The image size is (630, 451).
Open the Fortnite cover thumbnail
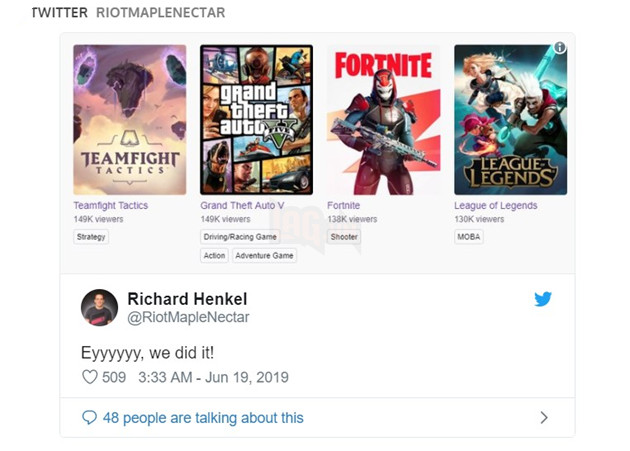pyautogui.click(x=383, y=119)
